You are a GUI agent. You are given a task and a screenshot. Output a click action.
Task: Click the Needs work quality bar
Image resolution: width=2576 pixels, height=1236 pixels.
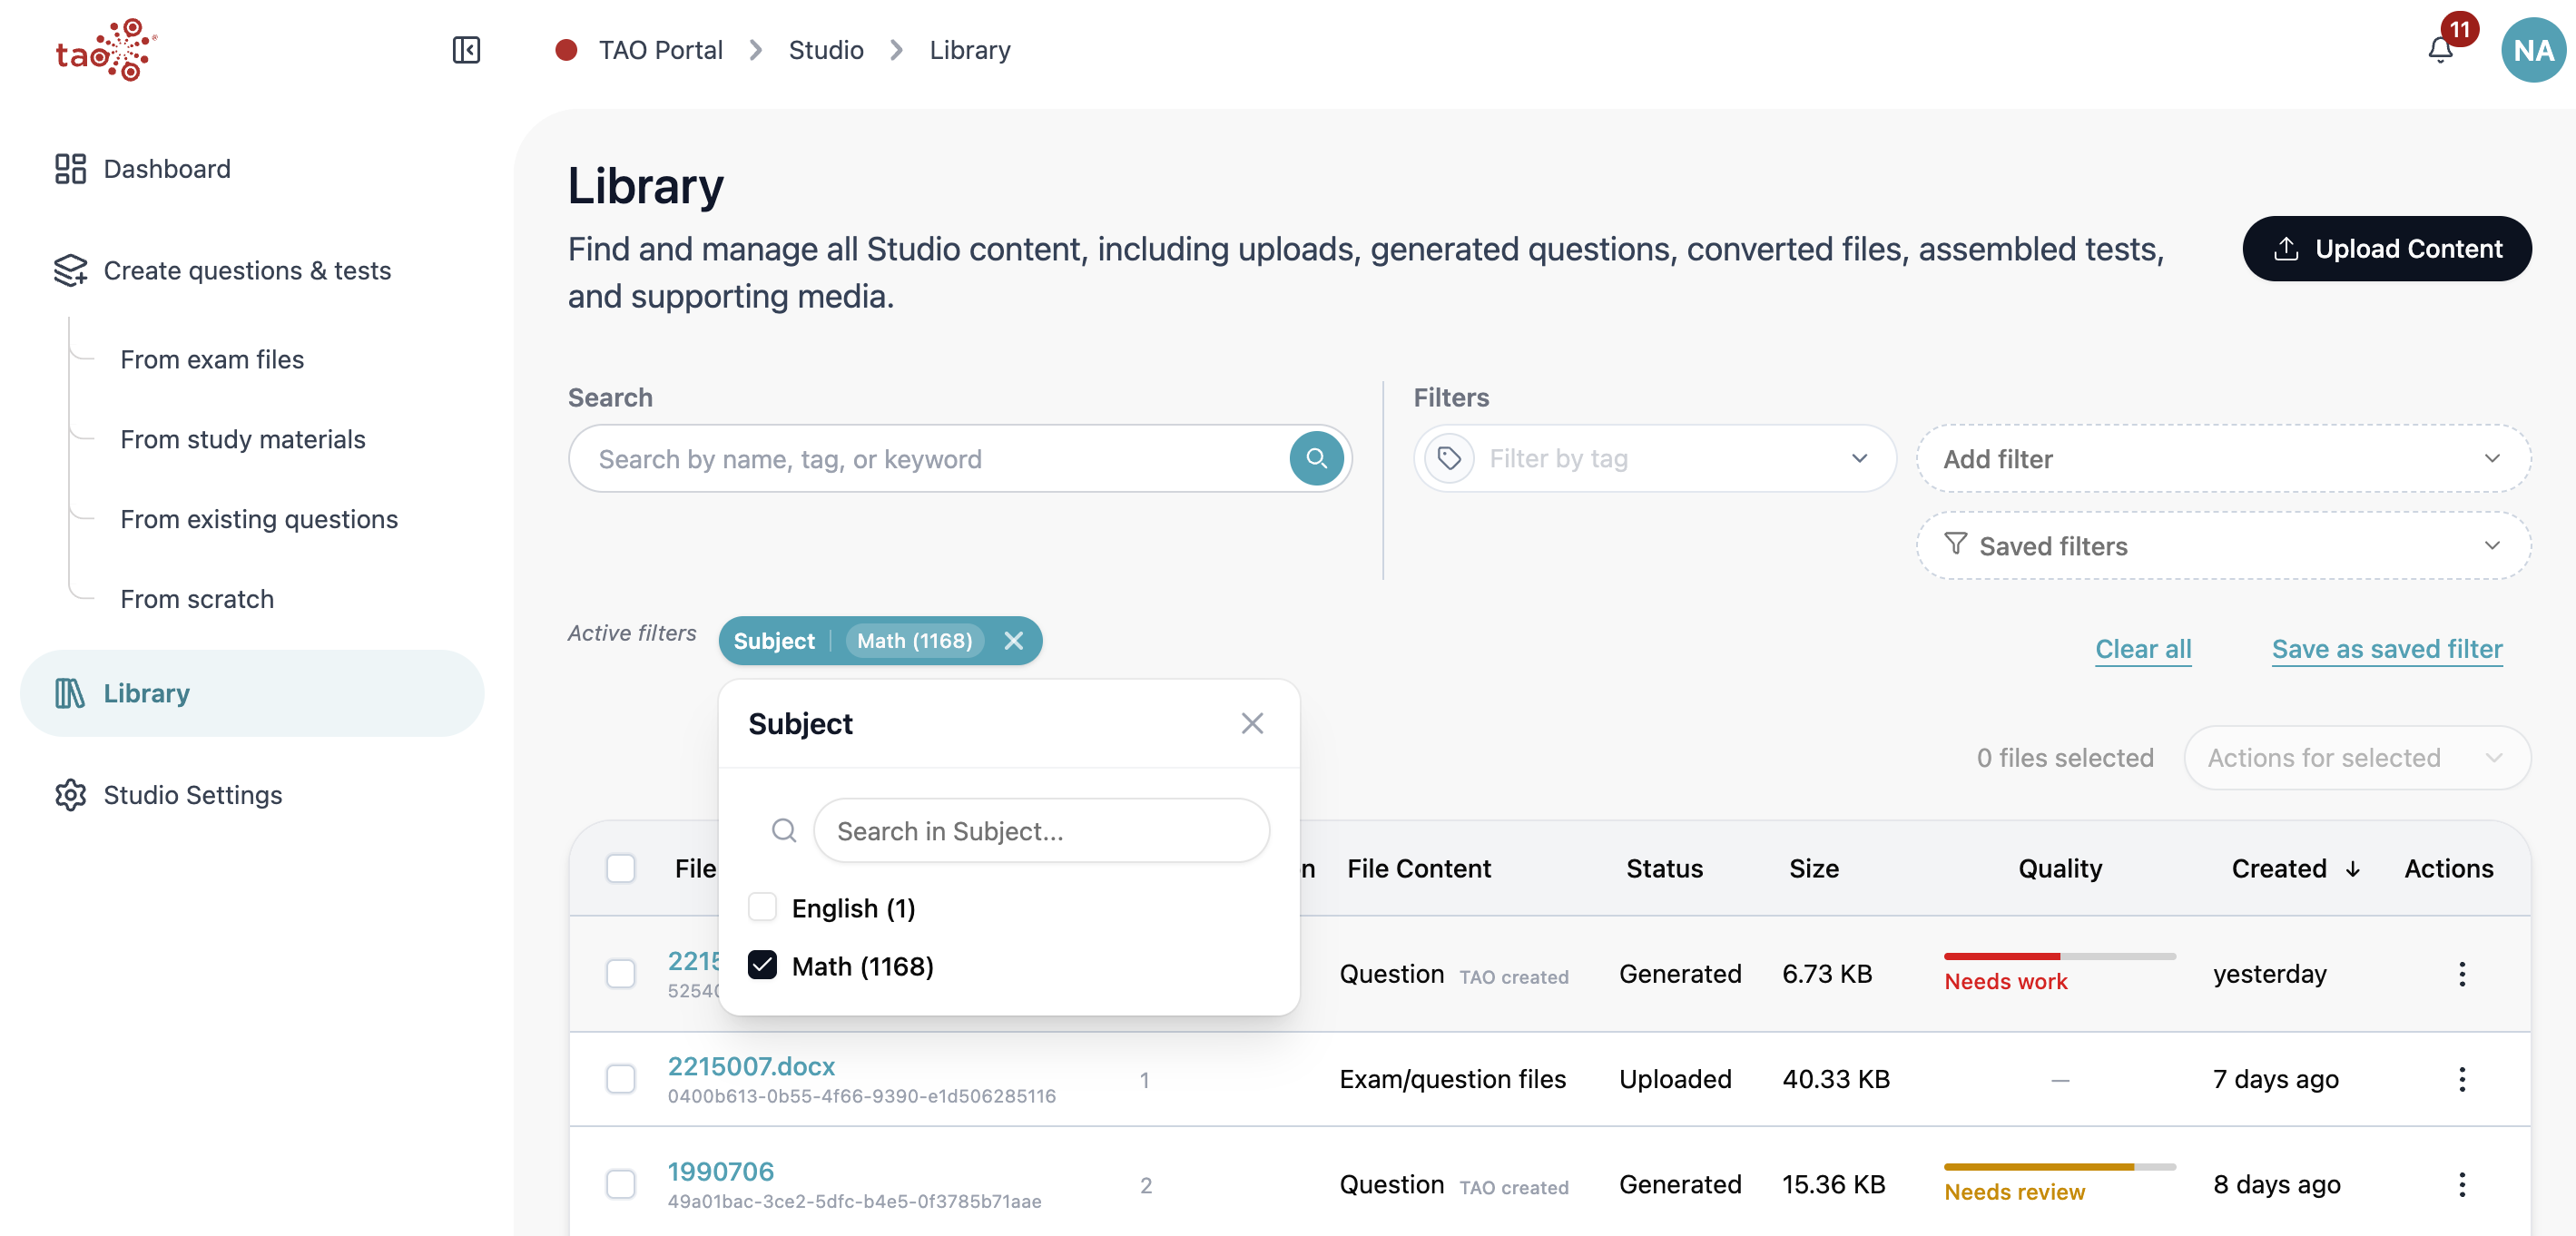coord(2060,956)
